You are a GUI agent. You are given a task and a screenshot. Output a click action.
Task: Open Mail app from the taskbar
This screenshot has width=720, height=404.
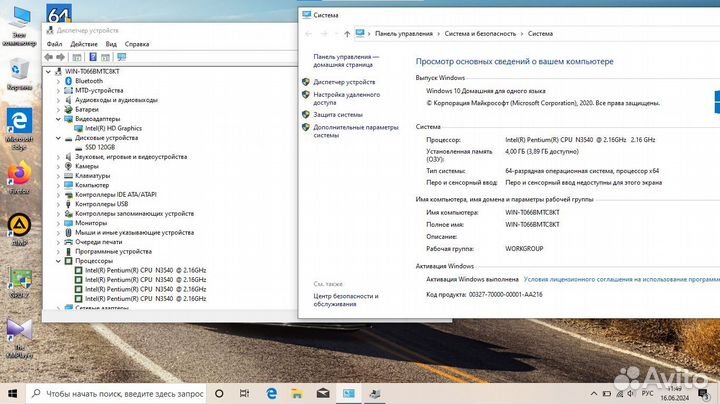coord(323,393)
